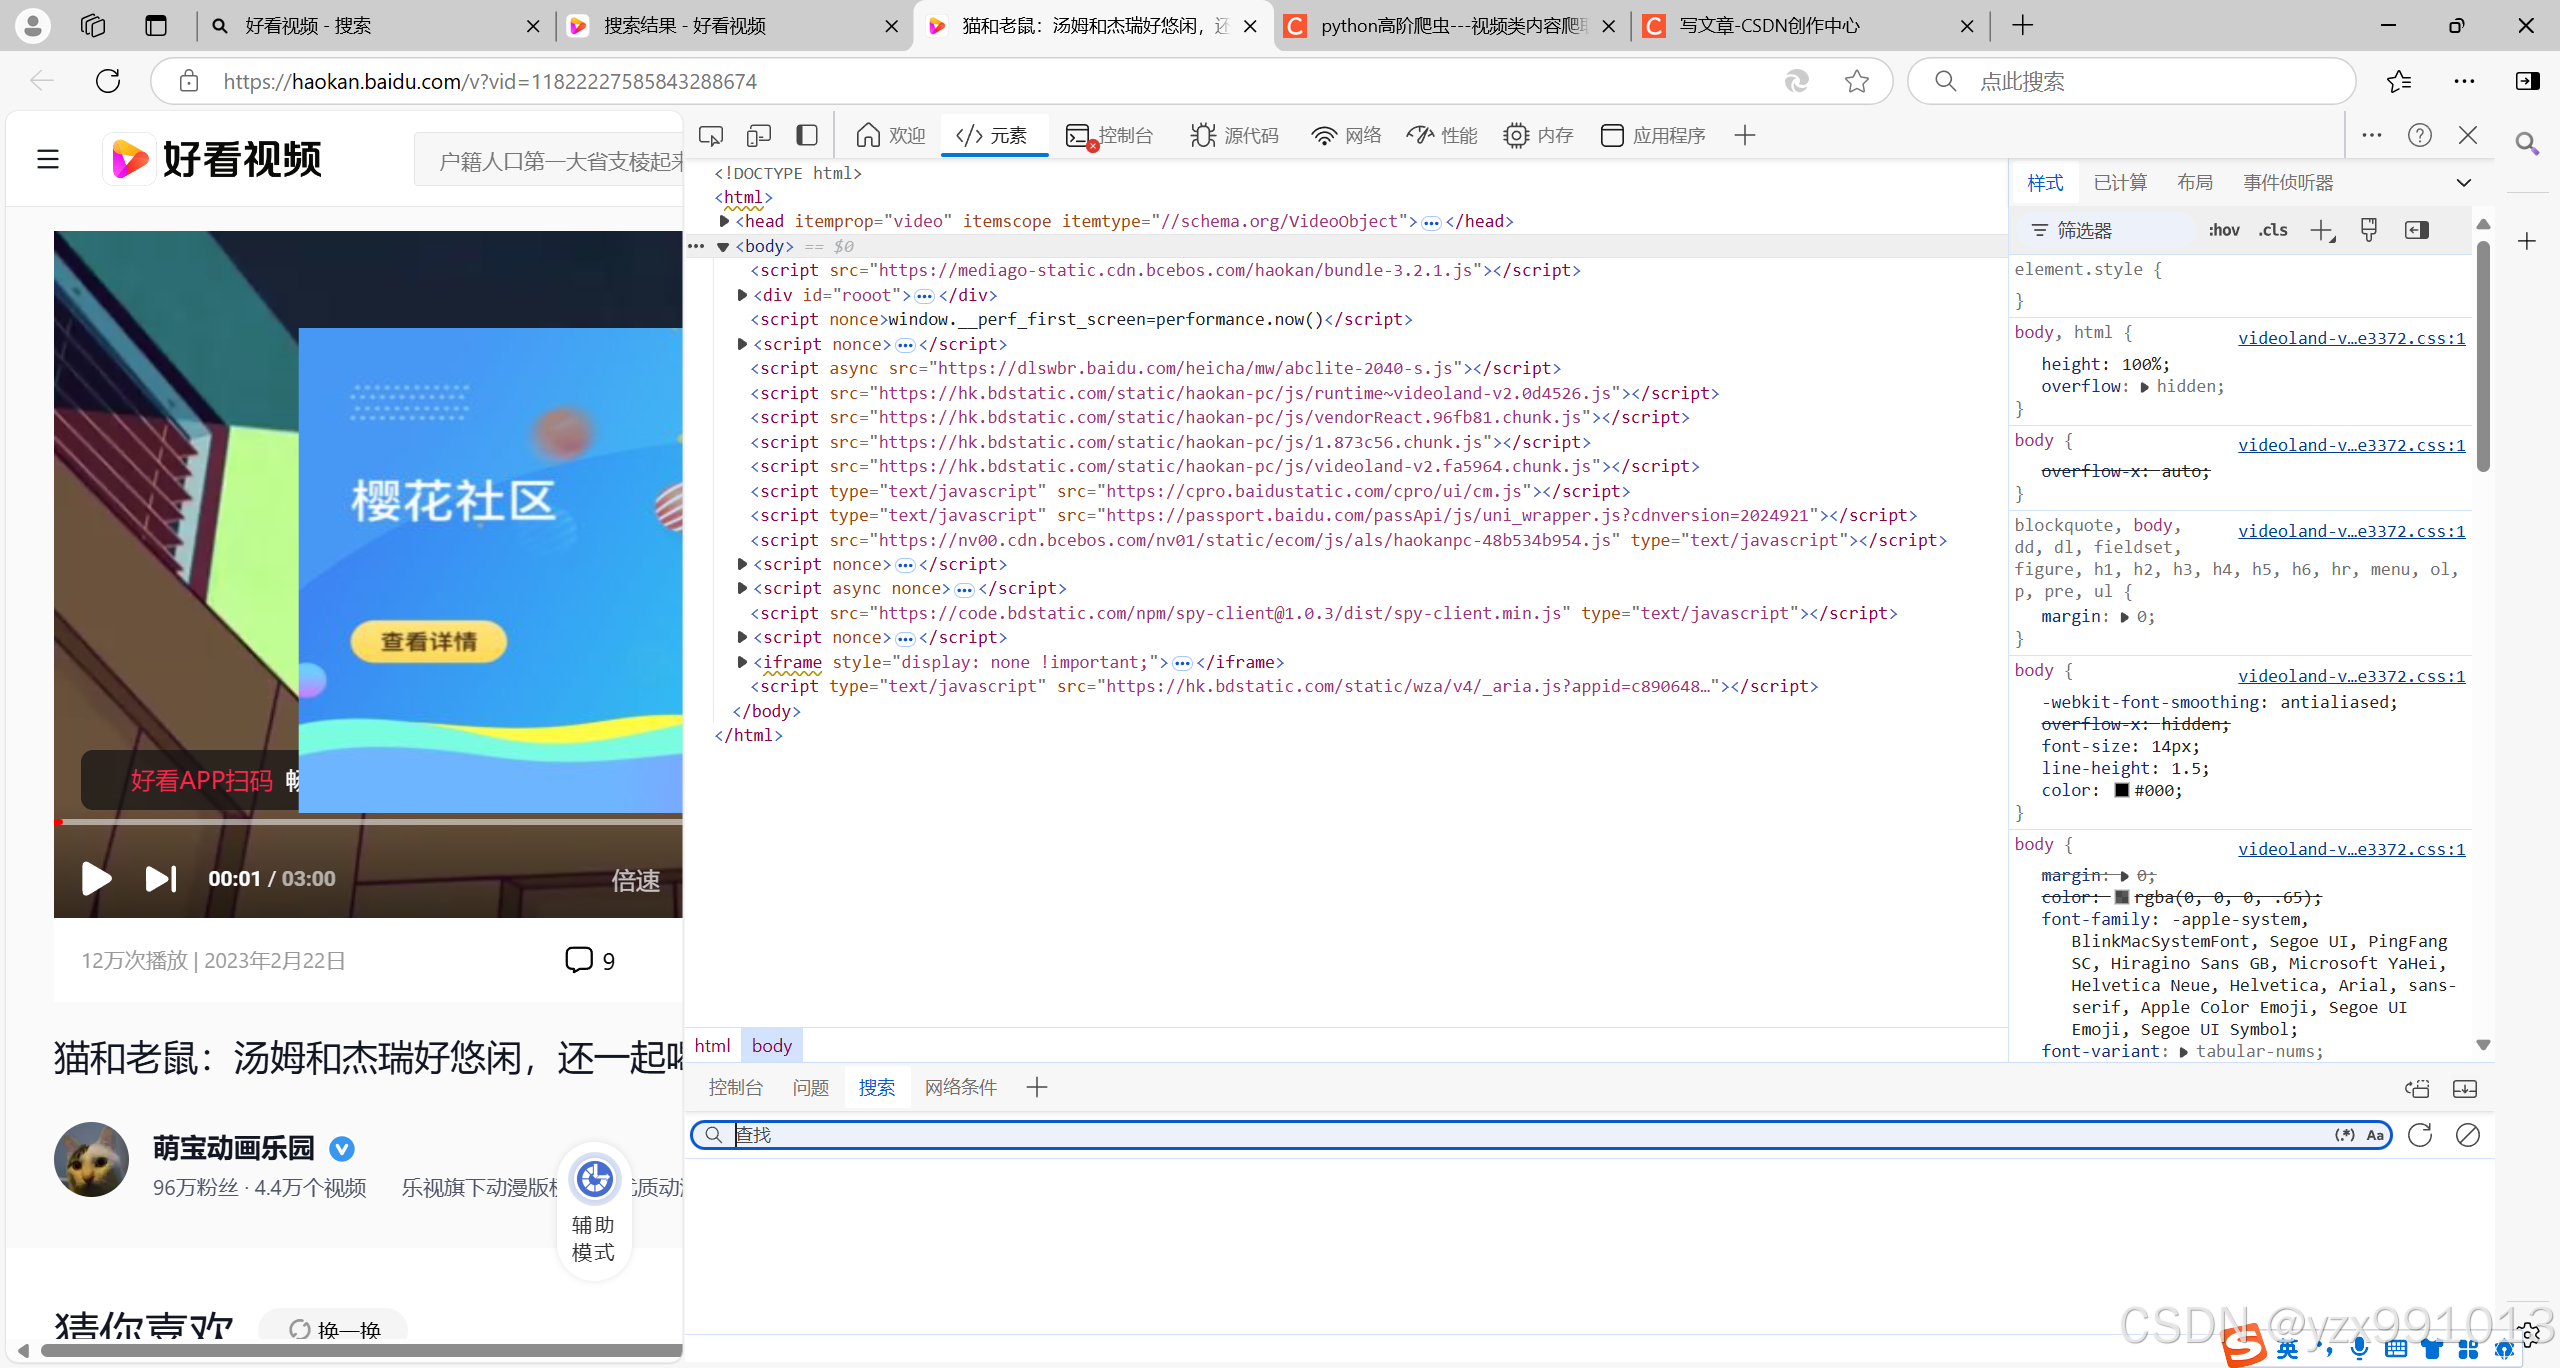The image size is (2560, 1368).
Task: Click the rgba(0,0,0,.65) color swatch
Action: click(x=2122, y=897)
